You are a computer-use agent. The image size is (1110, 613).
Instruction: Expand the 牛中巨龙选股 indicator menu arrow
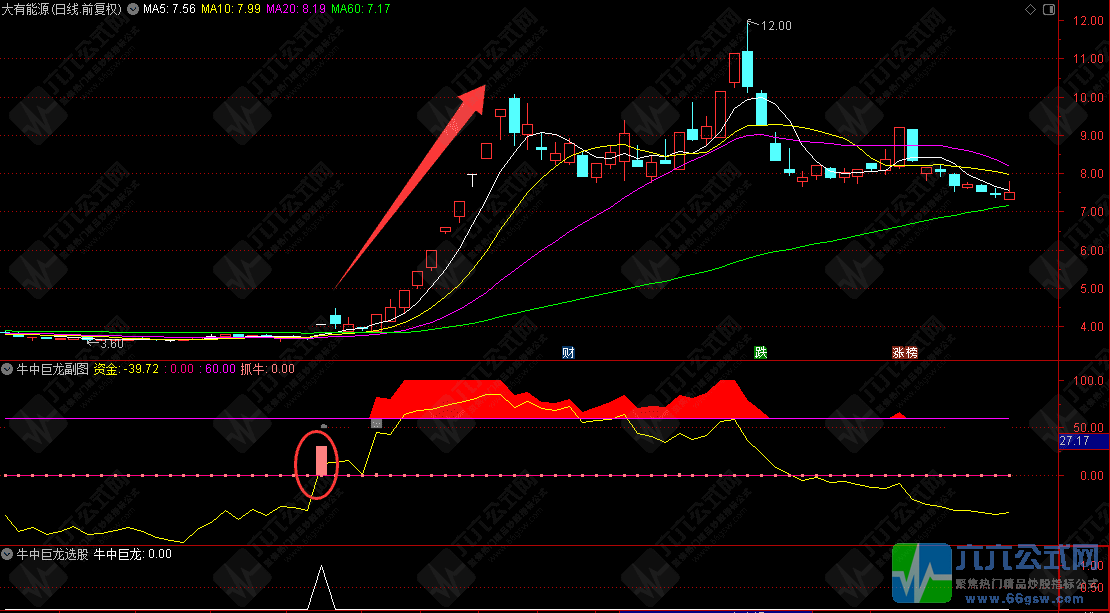click(8, 554)
